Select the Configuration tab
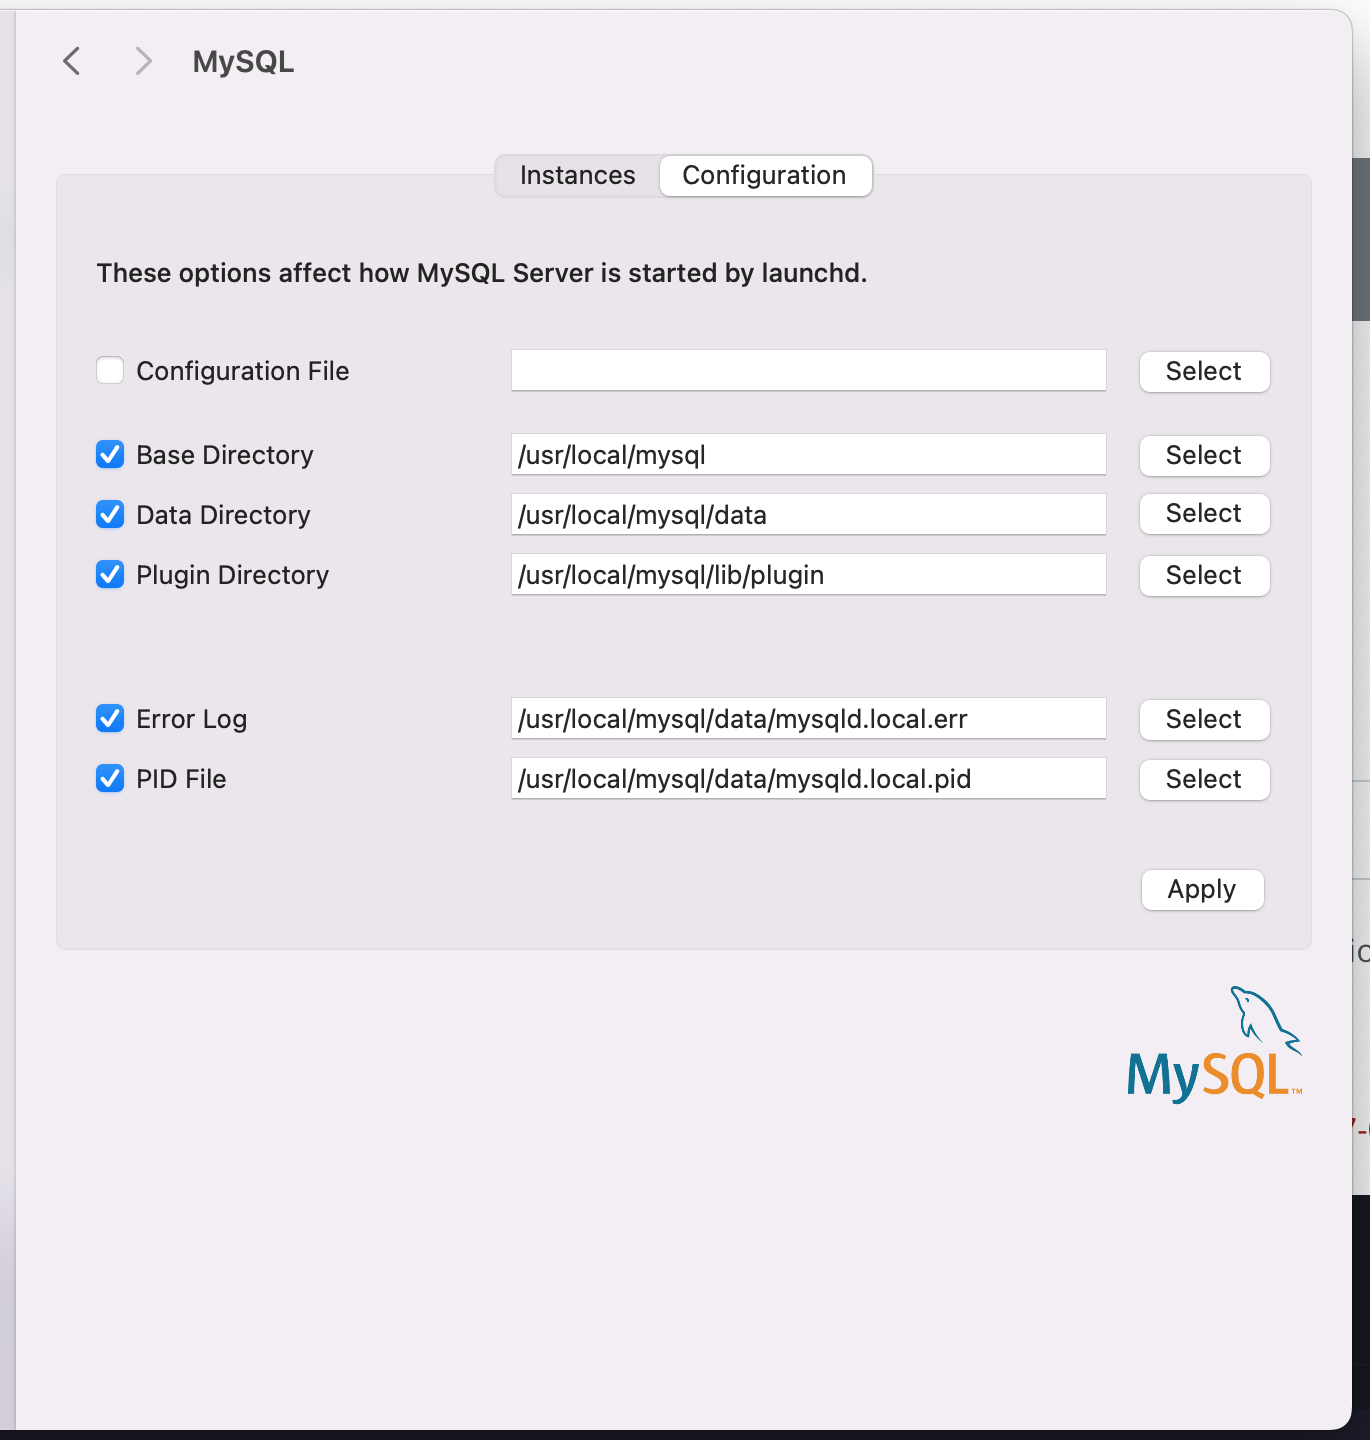The width and height of the screenshot is (1370, 1440). tap(765, 175)
